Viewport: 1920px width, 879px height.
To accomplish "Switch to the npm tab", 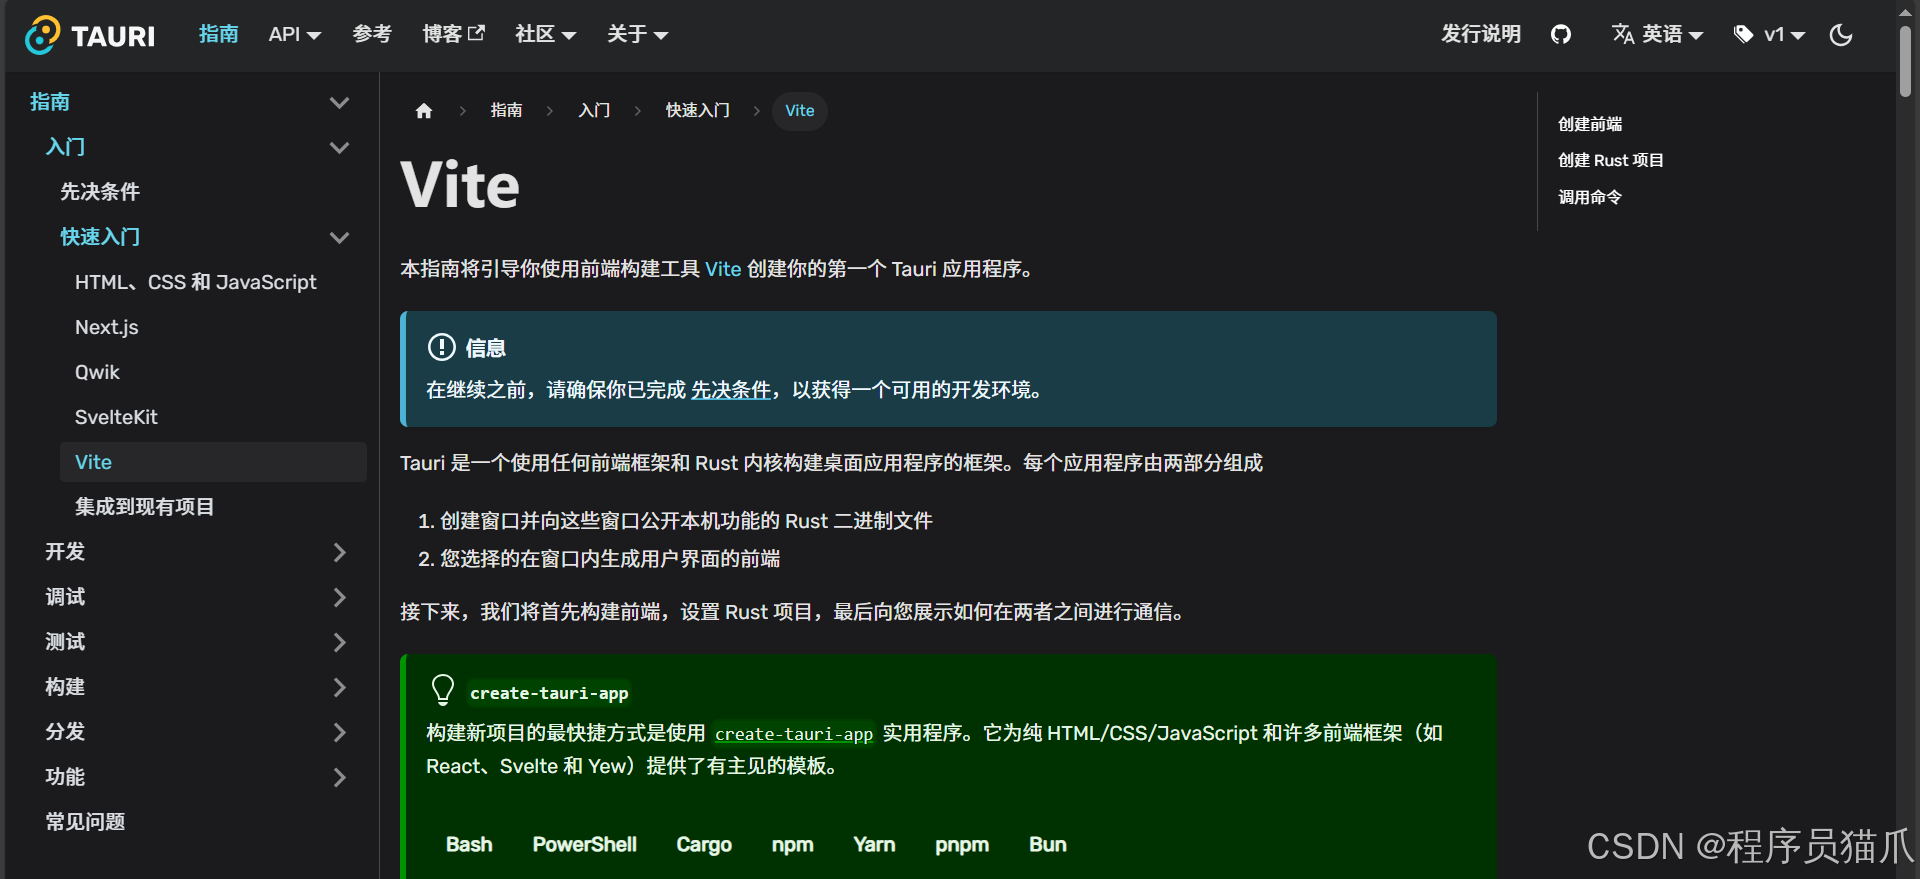I will click(792, 845).
